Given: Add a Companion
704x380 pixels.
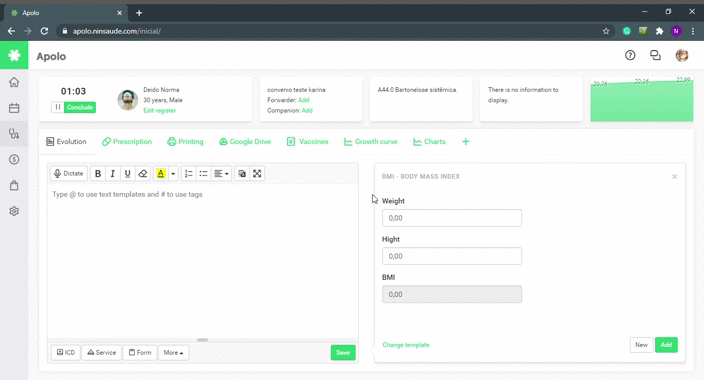Looking at the screenshot, I should click(x=307, y=110).
